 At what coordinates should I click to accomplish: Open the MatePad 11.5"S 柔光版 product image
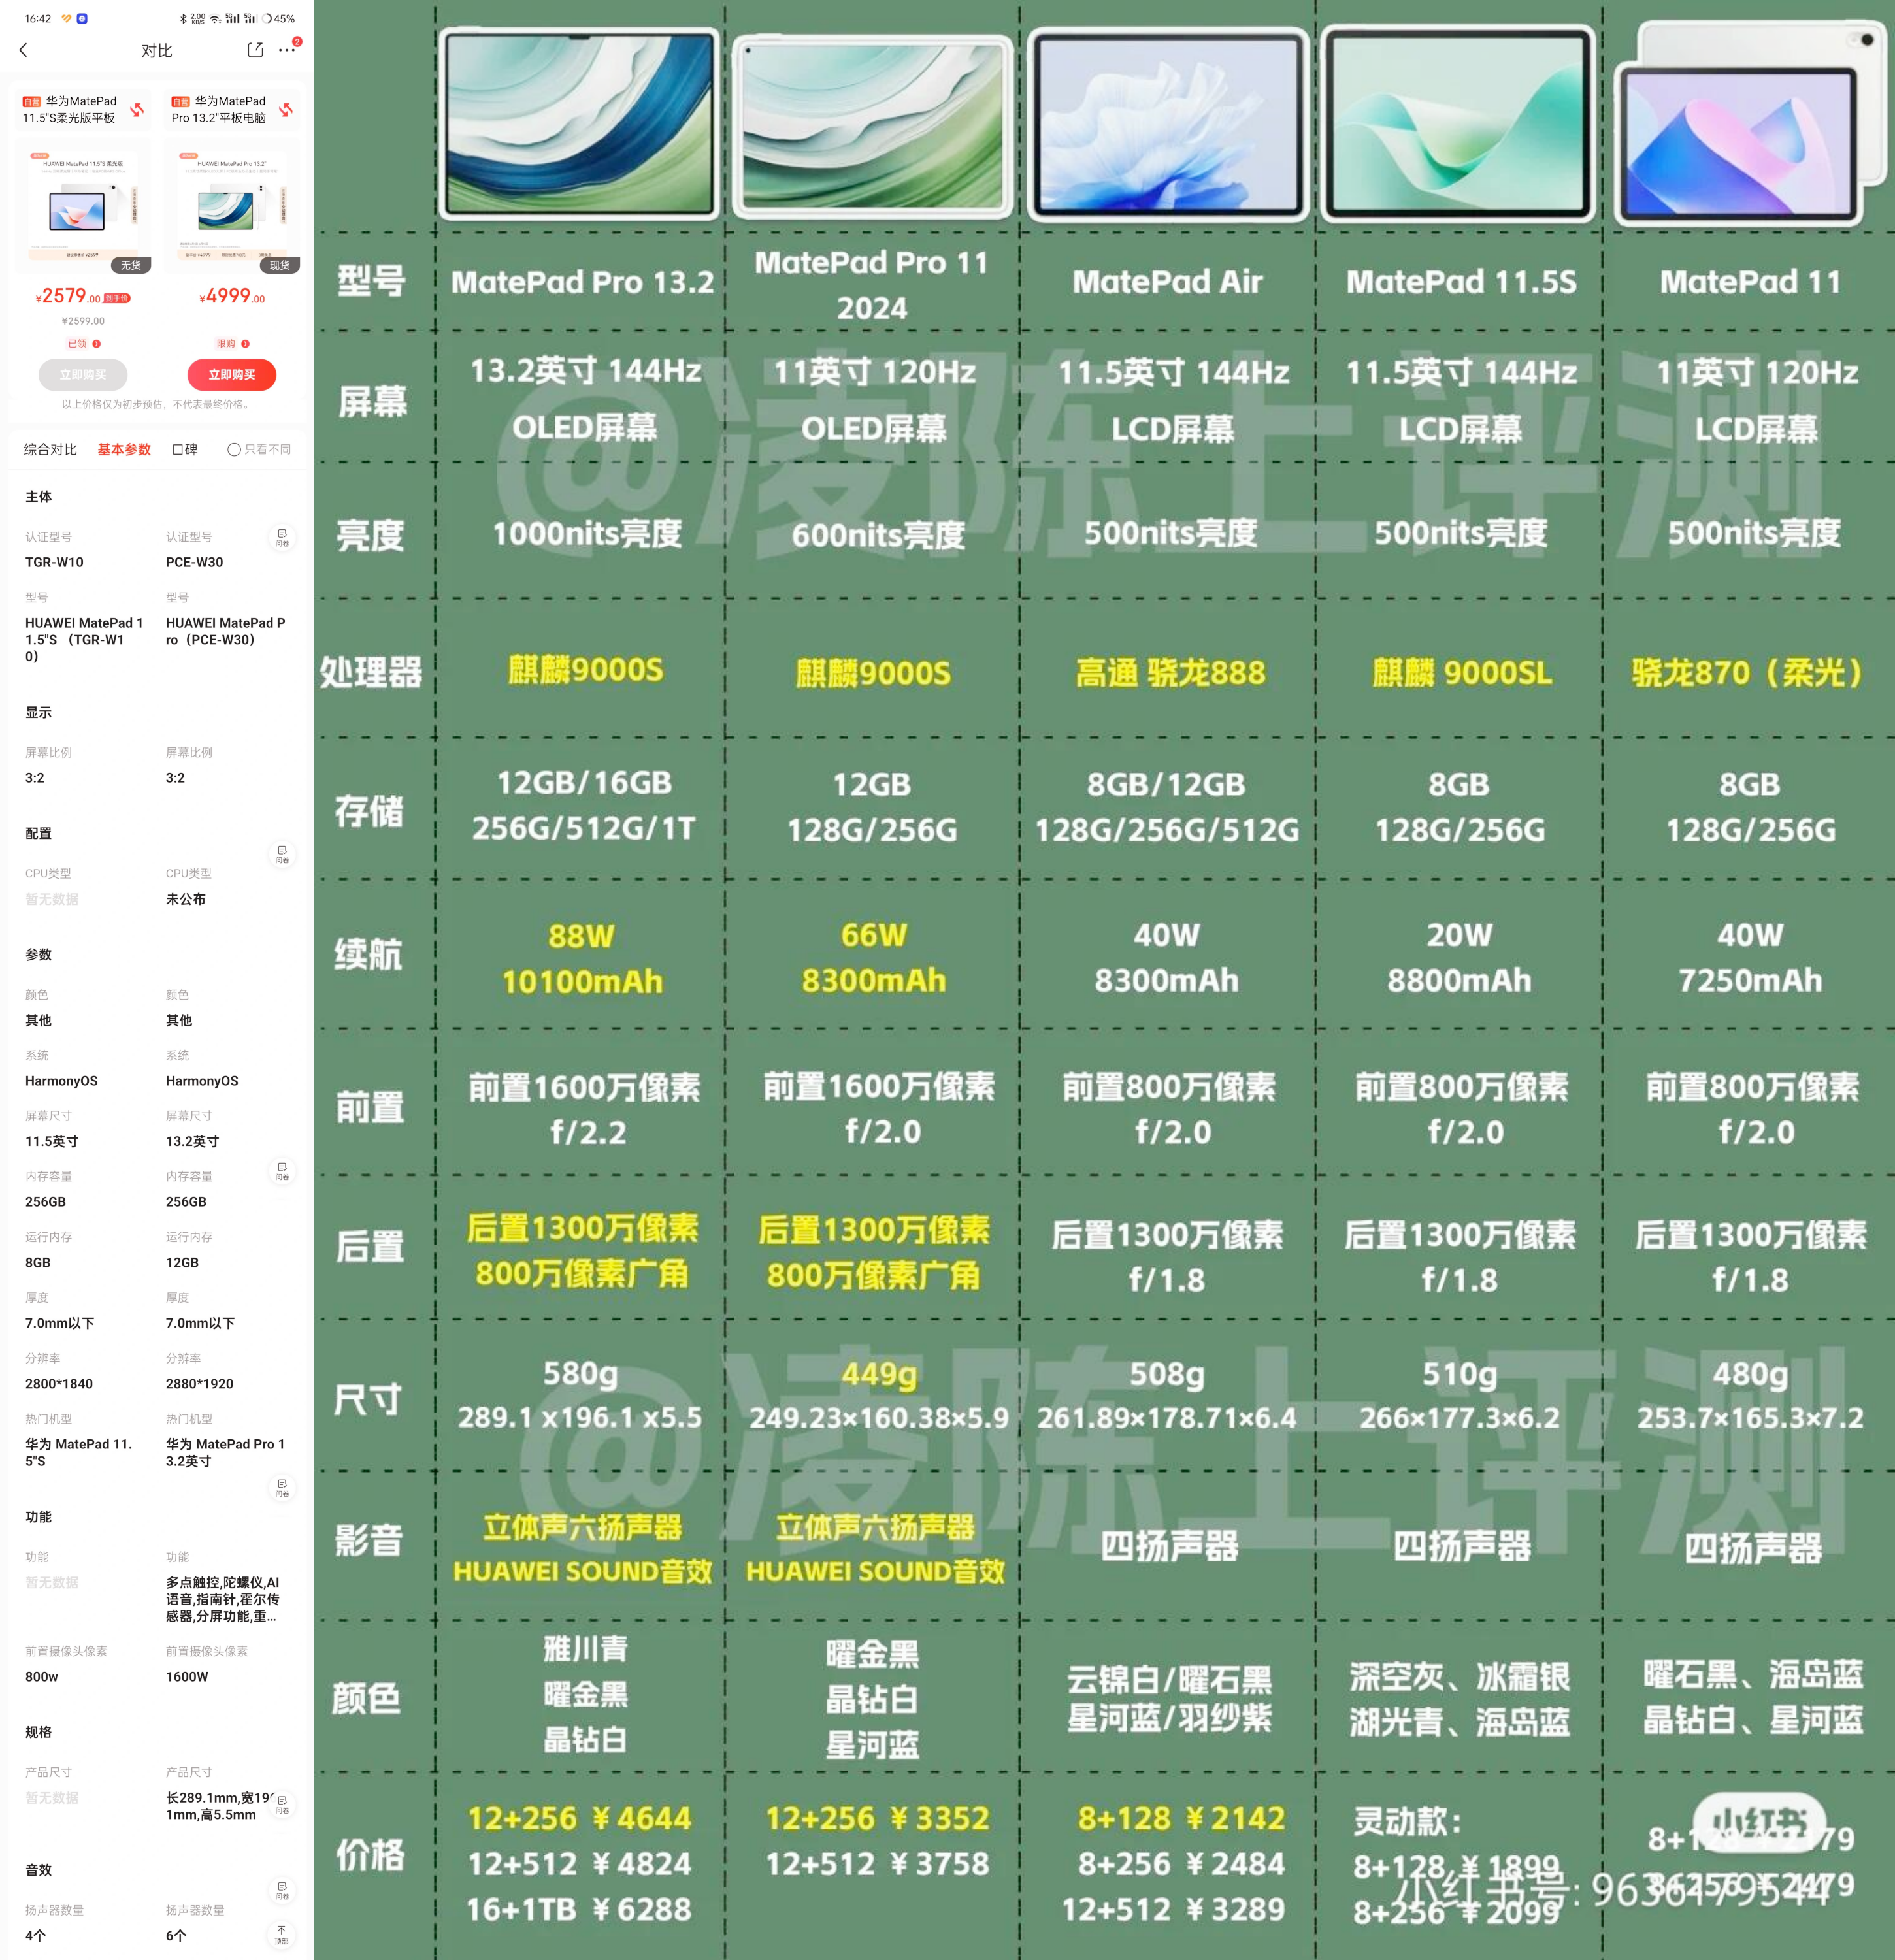[x=83, y=207]
